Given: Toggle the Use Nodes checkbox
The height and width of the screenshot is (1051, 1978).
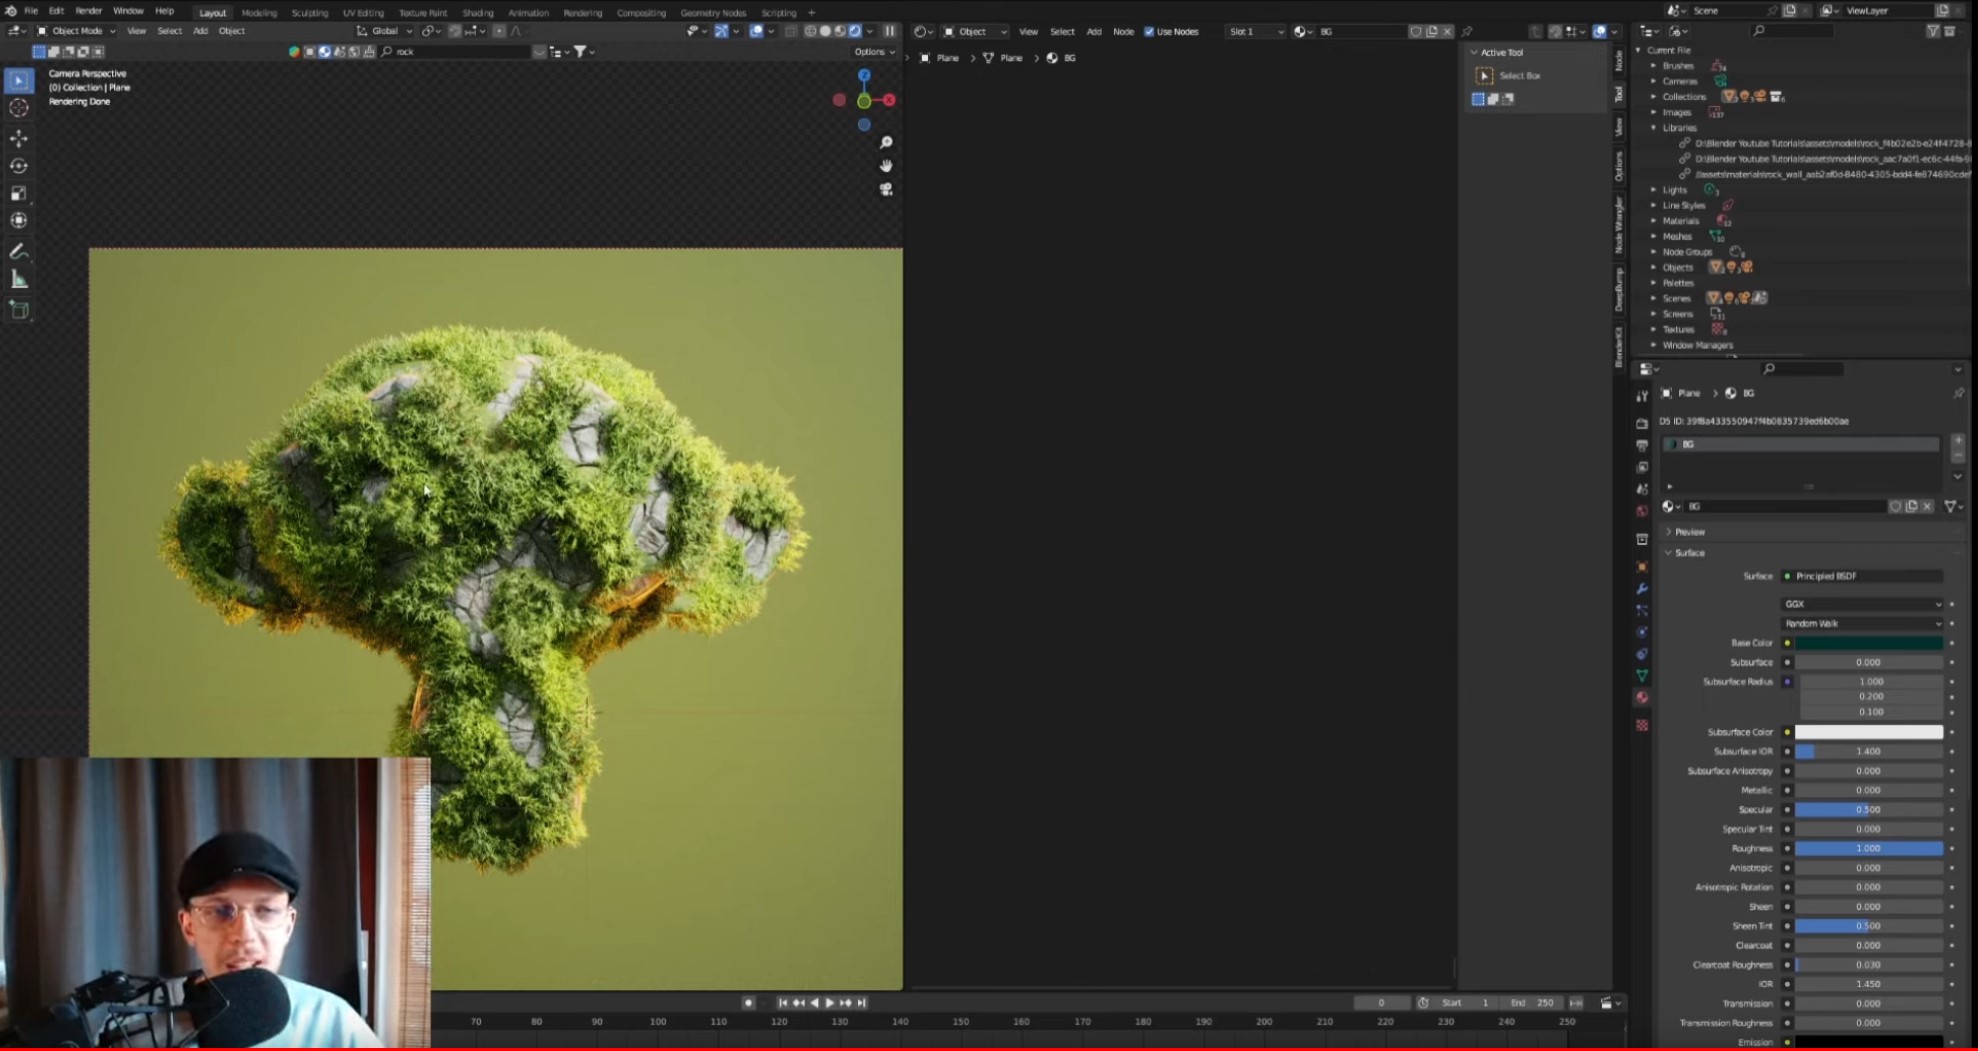Looking at the screenshot, I should pyautogui.click(x=1149, y=32).
